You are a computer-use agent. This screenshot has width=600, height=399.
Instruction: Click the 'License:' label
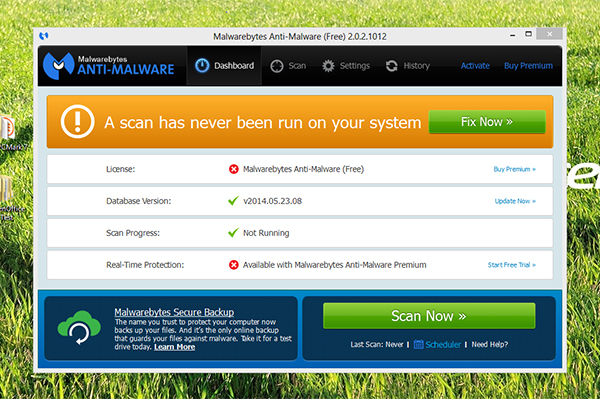pyautogui.click(x=121, y=169)
